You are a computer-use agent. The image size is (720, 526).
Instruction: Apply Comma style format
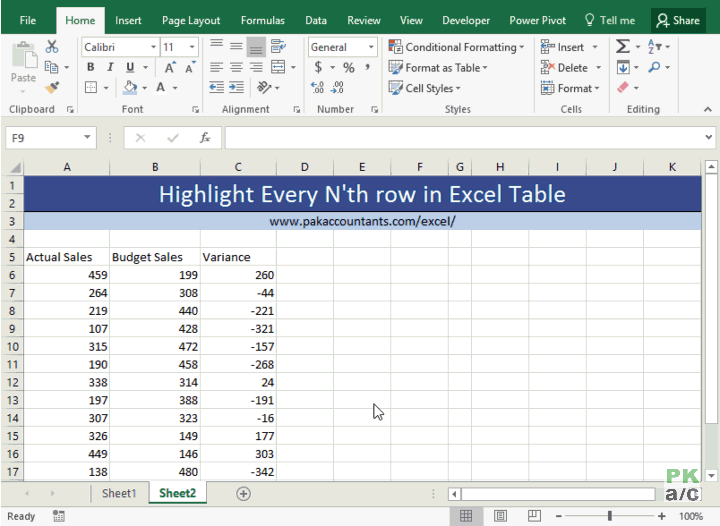(367, 67)
